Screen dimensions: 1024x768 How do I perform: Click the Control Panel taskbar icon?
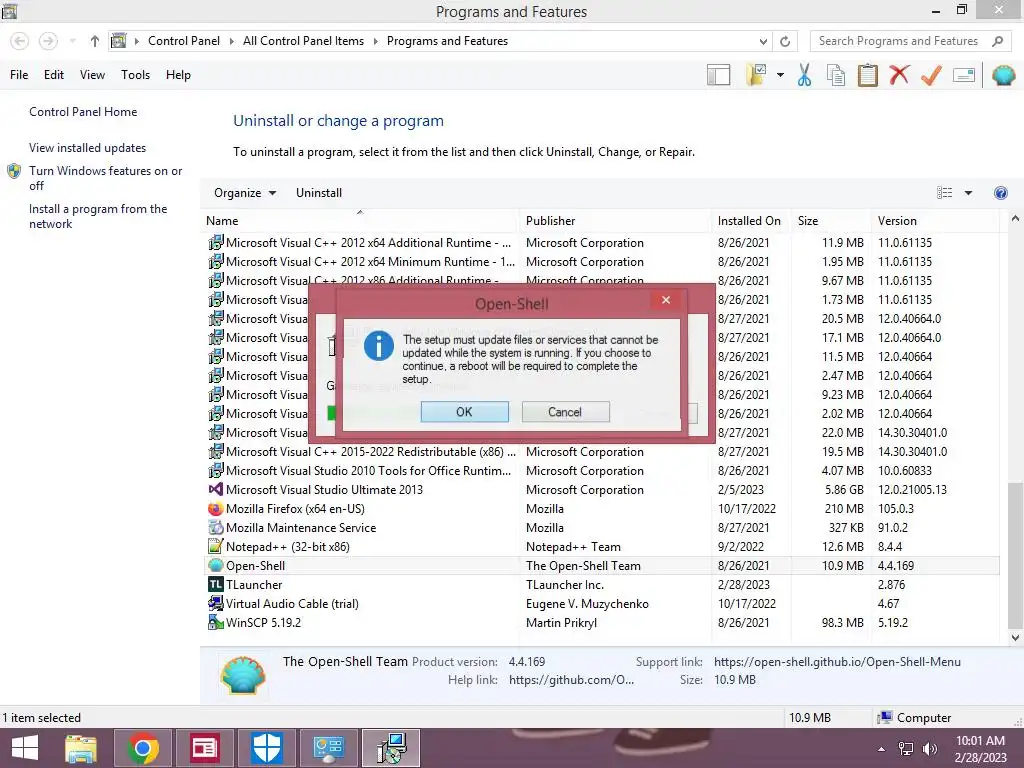[328, 748]
